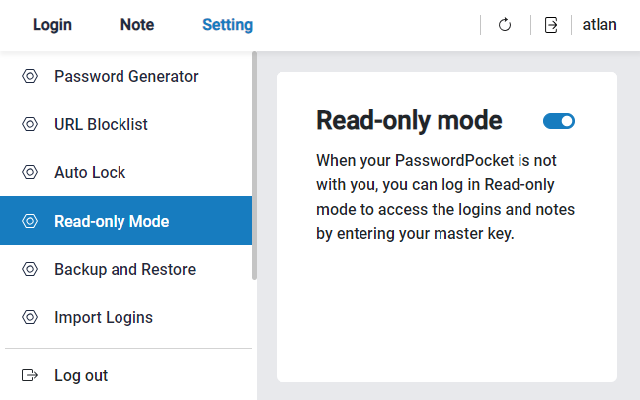Click the hexagon icon beside Auto Lock

point(30,172)
